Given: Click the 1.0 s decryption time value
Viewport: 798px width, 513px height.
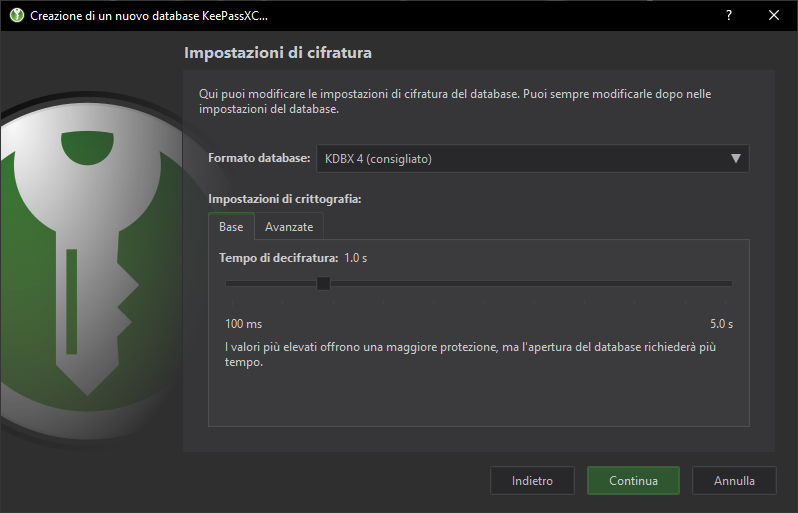Looking at the screenshot, I should coord(356,258).
